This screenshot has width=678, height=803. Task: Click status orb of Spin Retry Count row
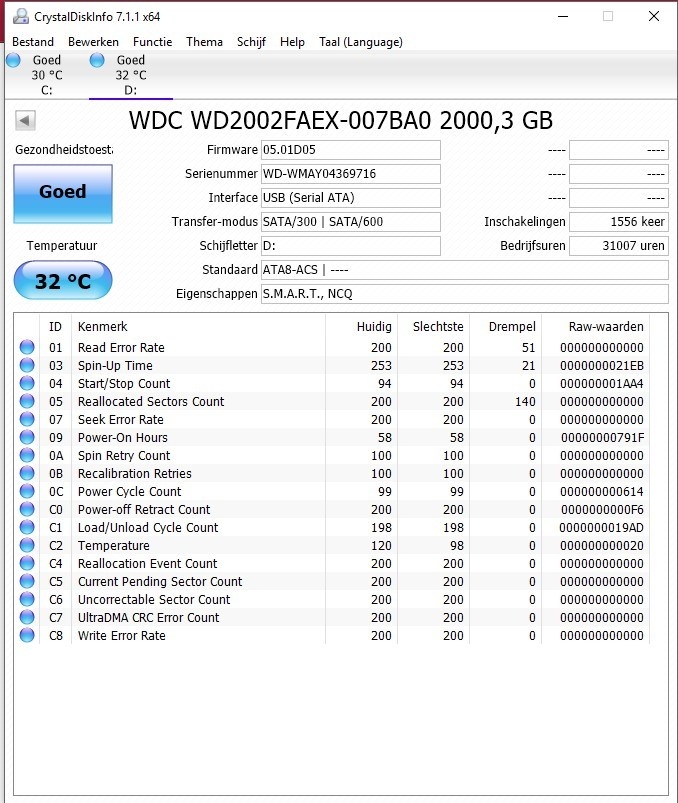[27, 455]
